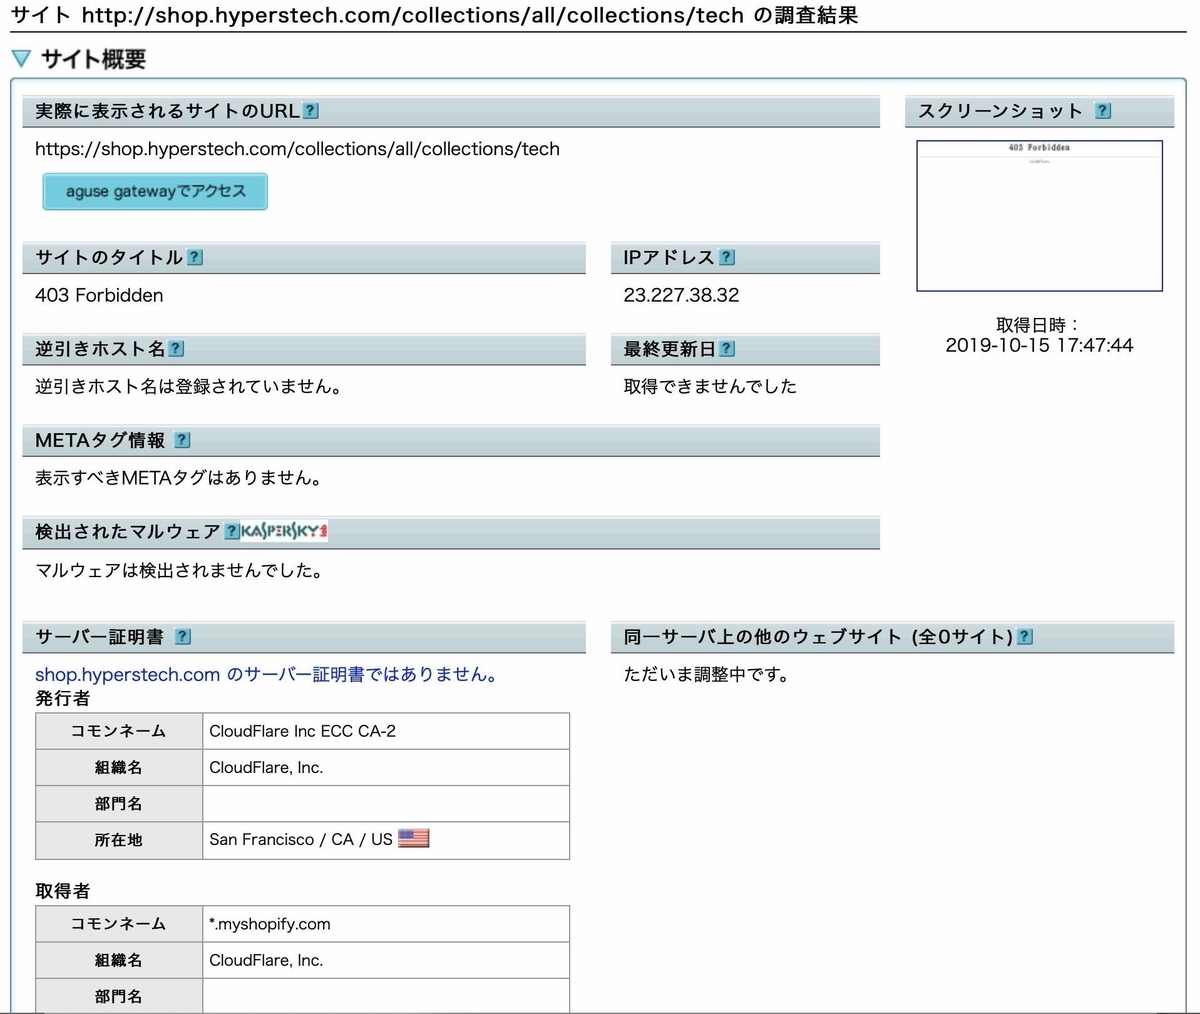
Task: Open help for スクリーンショット
Action: (x=1102, y=111)
